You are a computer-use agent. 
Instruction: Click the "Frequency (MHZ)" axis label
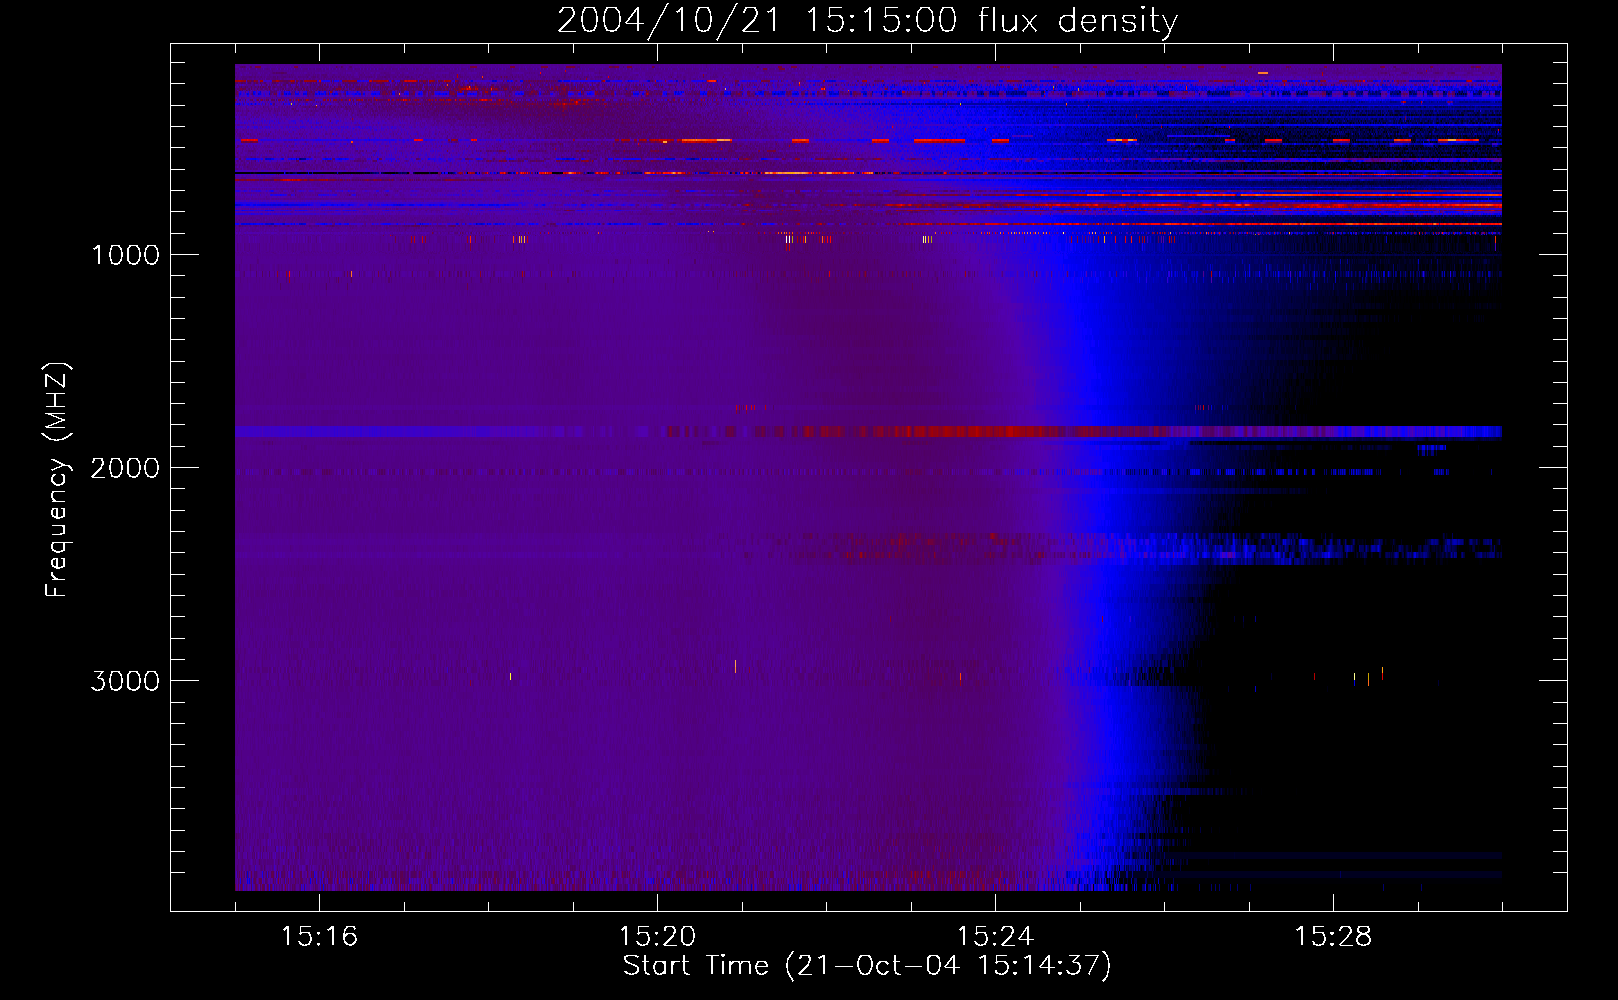(58, 480)
